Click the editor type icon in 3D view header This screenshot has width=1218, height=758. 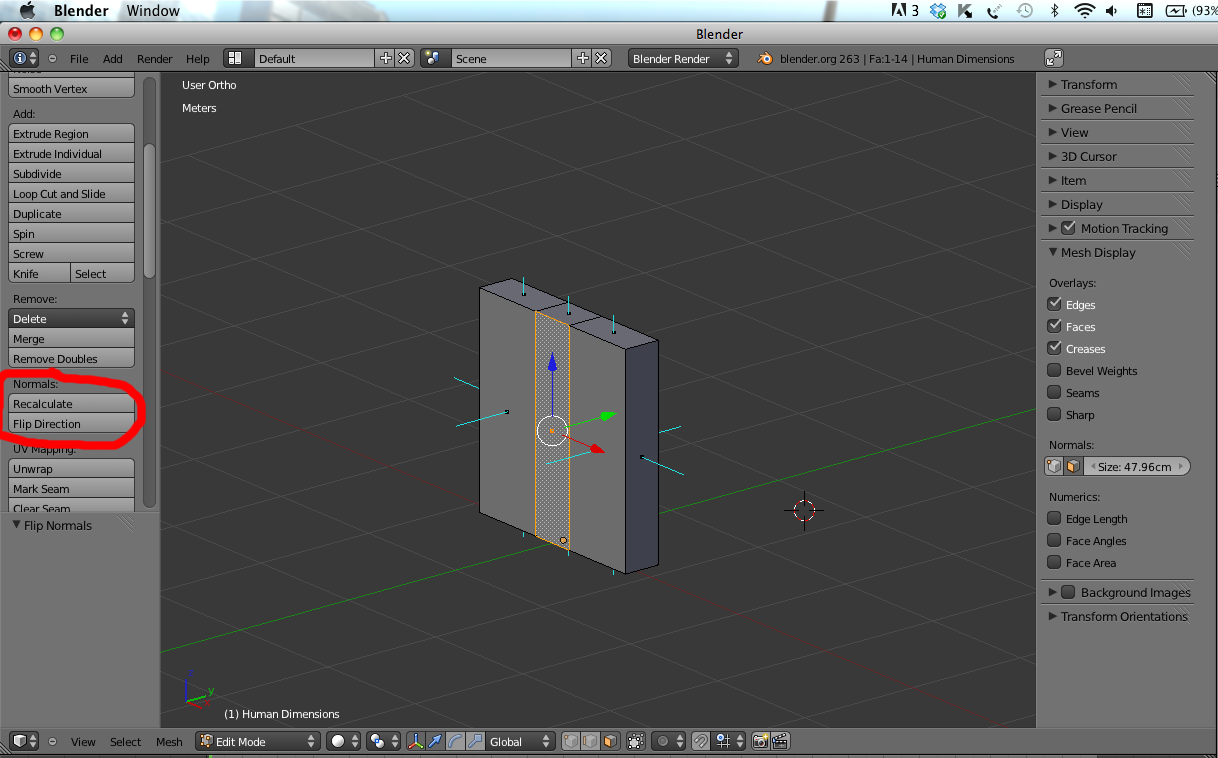coord(24,741)
